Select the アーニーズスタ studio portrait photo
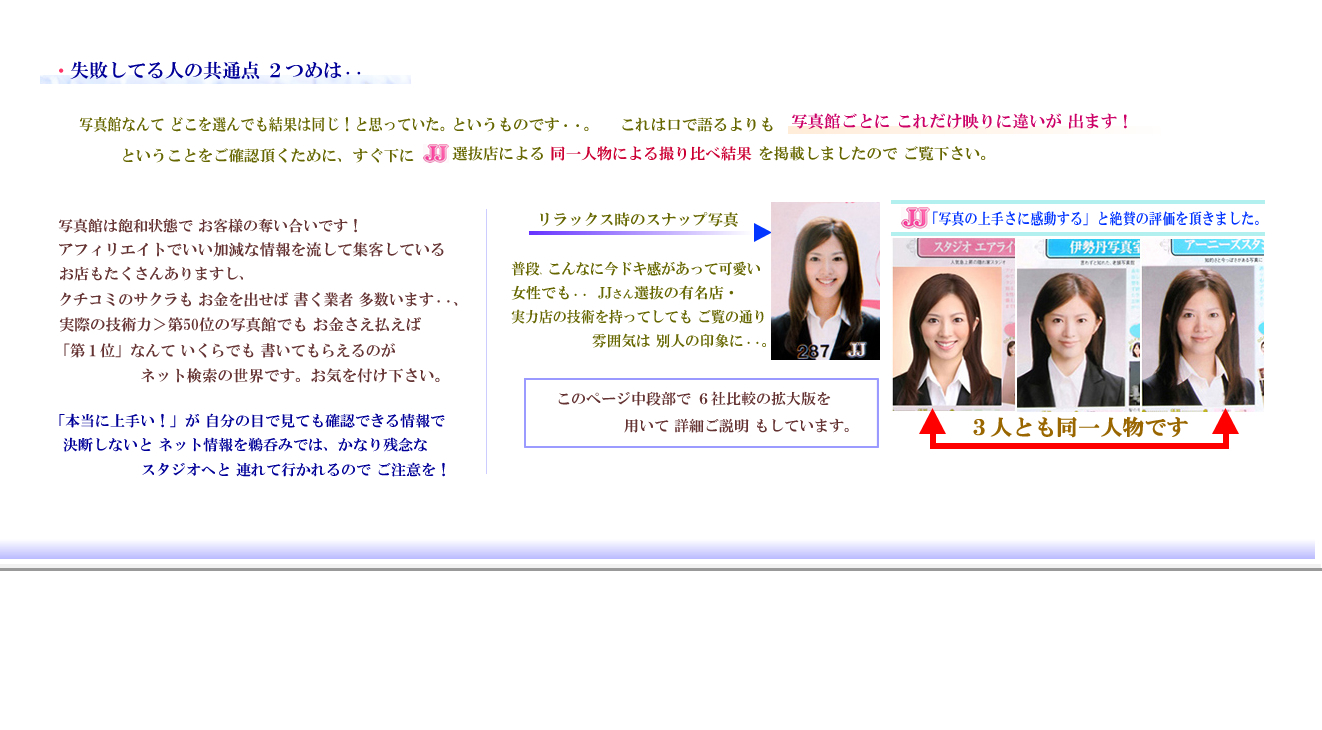 pyautogui.click(x=1203, y=325)
